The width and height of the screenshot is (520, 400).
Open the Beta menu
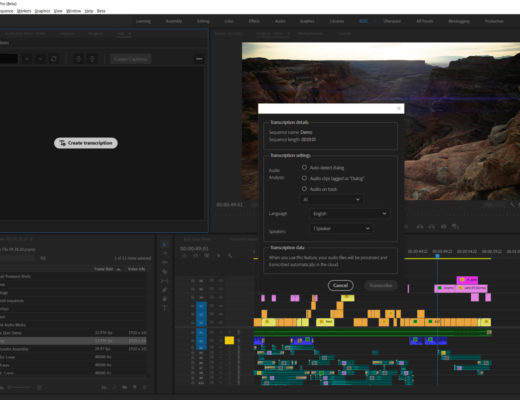pos(101,11)
